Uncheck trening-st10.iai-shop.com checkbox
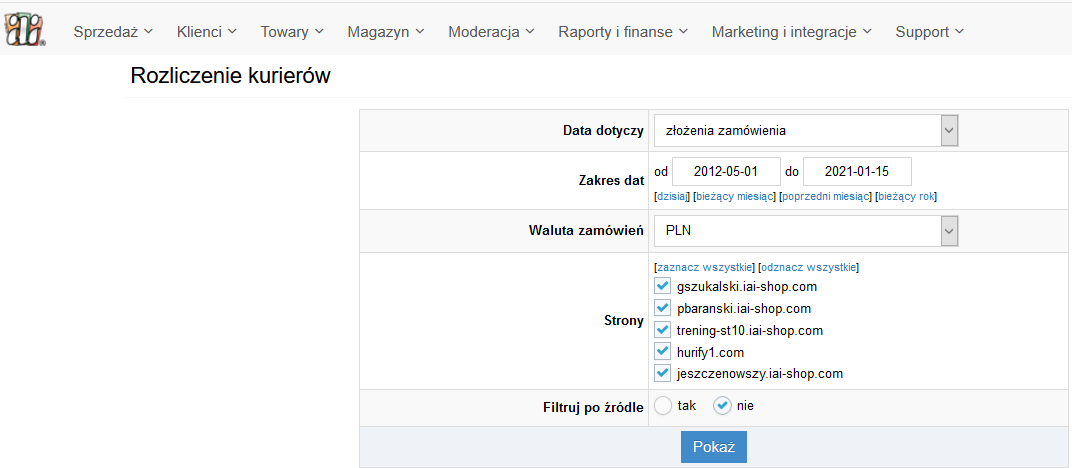The image size is (1072, 468). (x=662, y=330)
